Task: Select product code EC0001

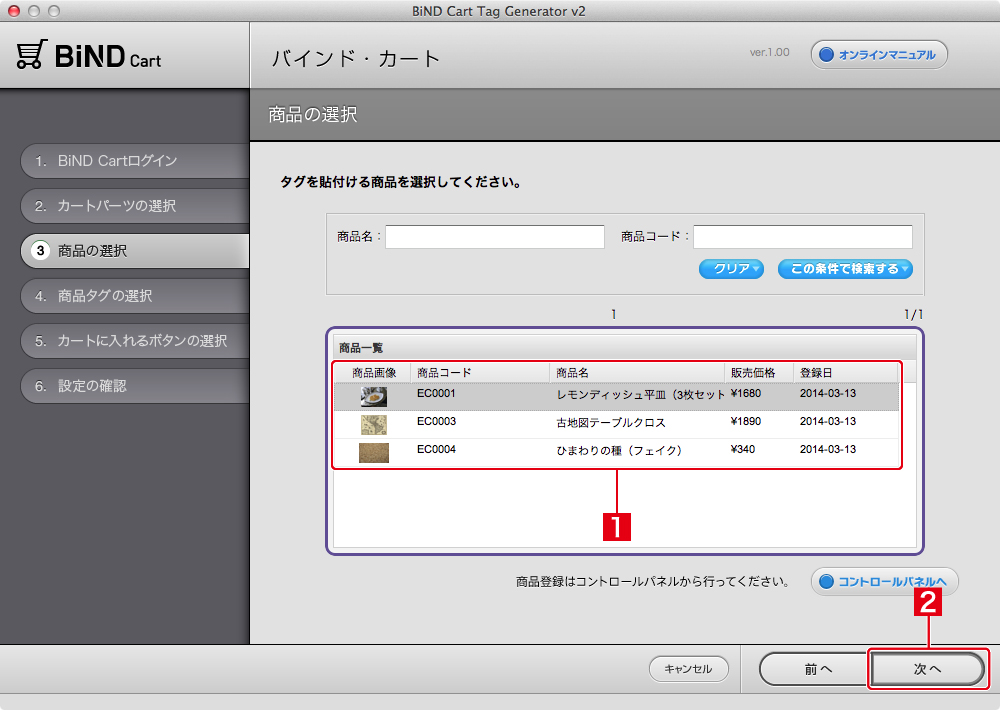Action: pyautogui.click(x=436, y=393)
